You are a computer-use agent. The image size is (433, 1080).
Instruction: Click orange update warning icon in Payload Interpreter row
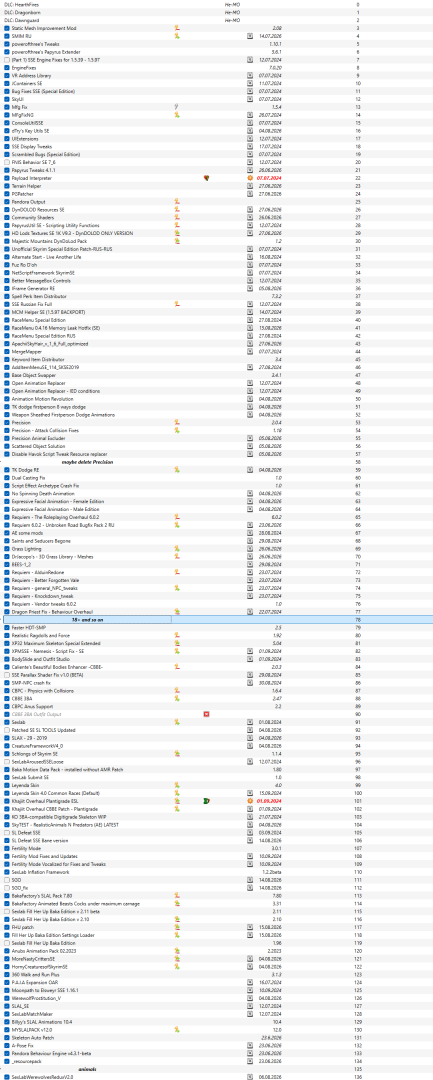pos(250,178)
